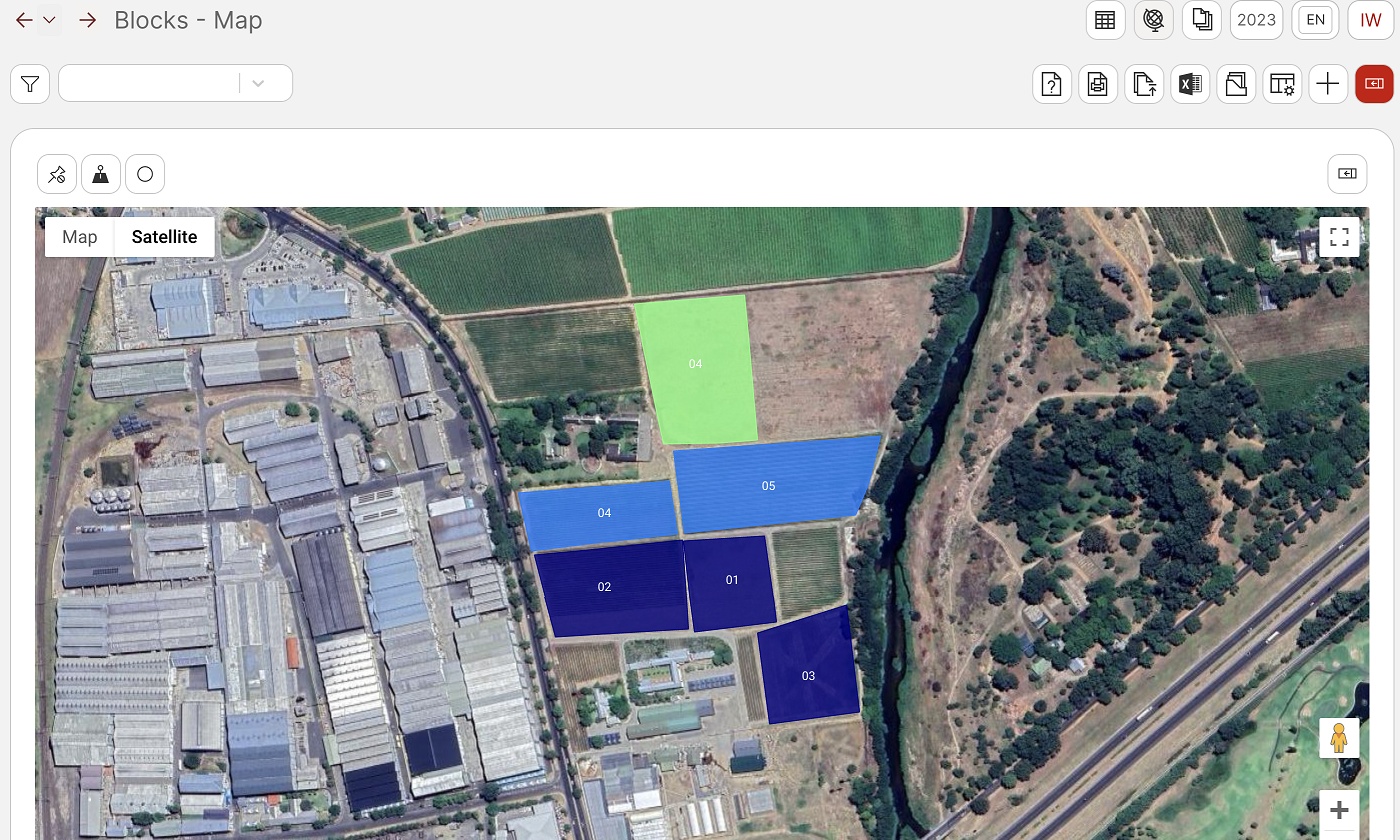Toggle fullscreen map view
This screenshot has width=1400, height=840.
click(x=1339, y=238)
